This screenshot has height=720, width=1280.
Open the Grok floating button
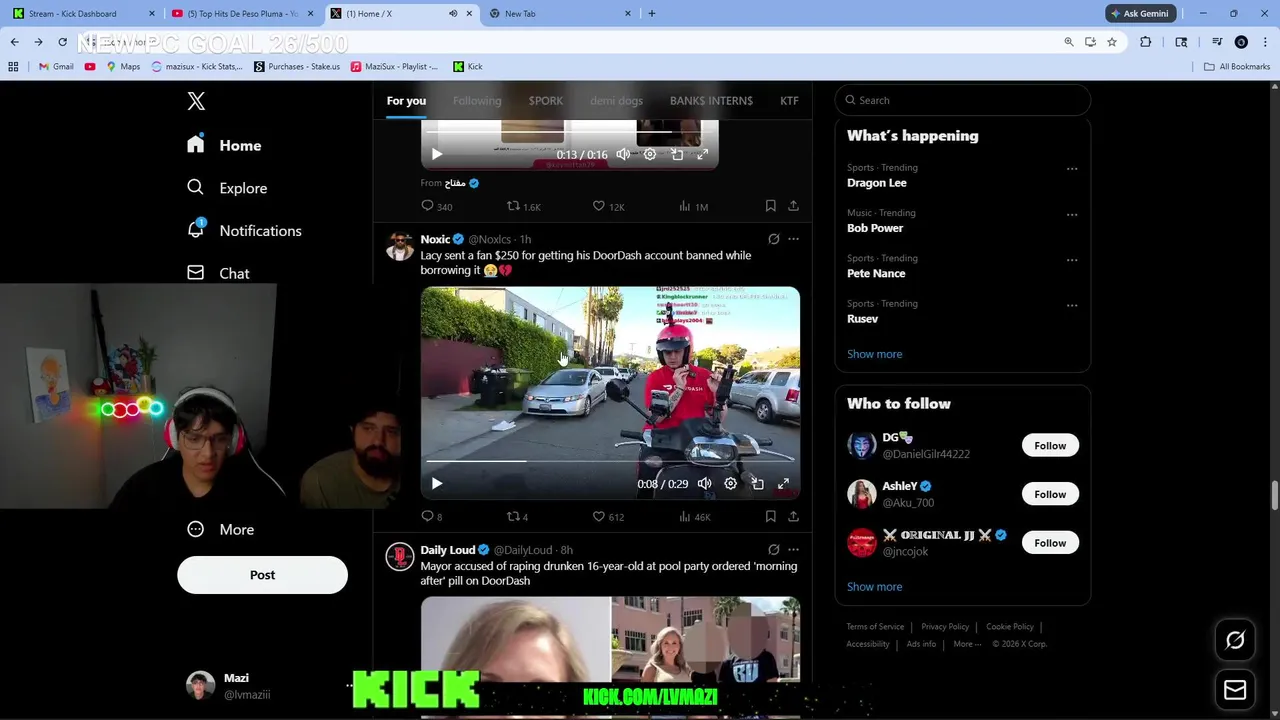(1235, 640)
